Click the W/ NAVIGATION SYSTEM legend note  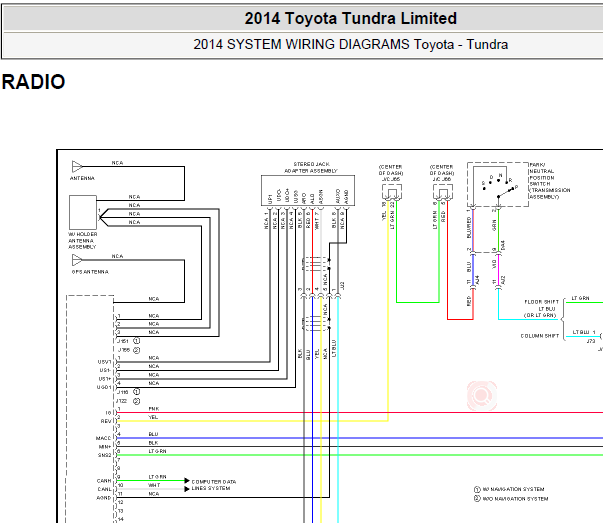tap(509, 489)
